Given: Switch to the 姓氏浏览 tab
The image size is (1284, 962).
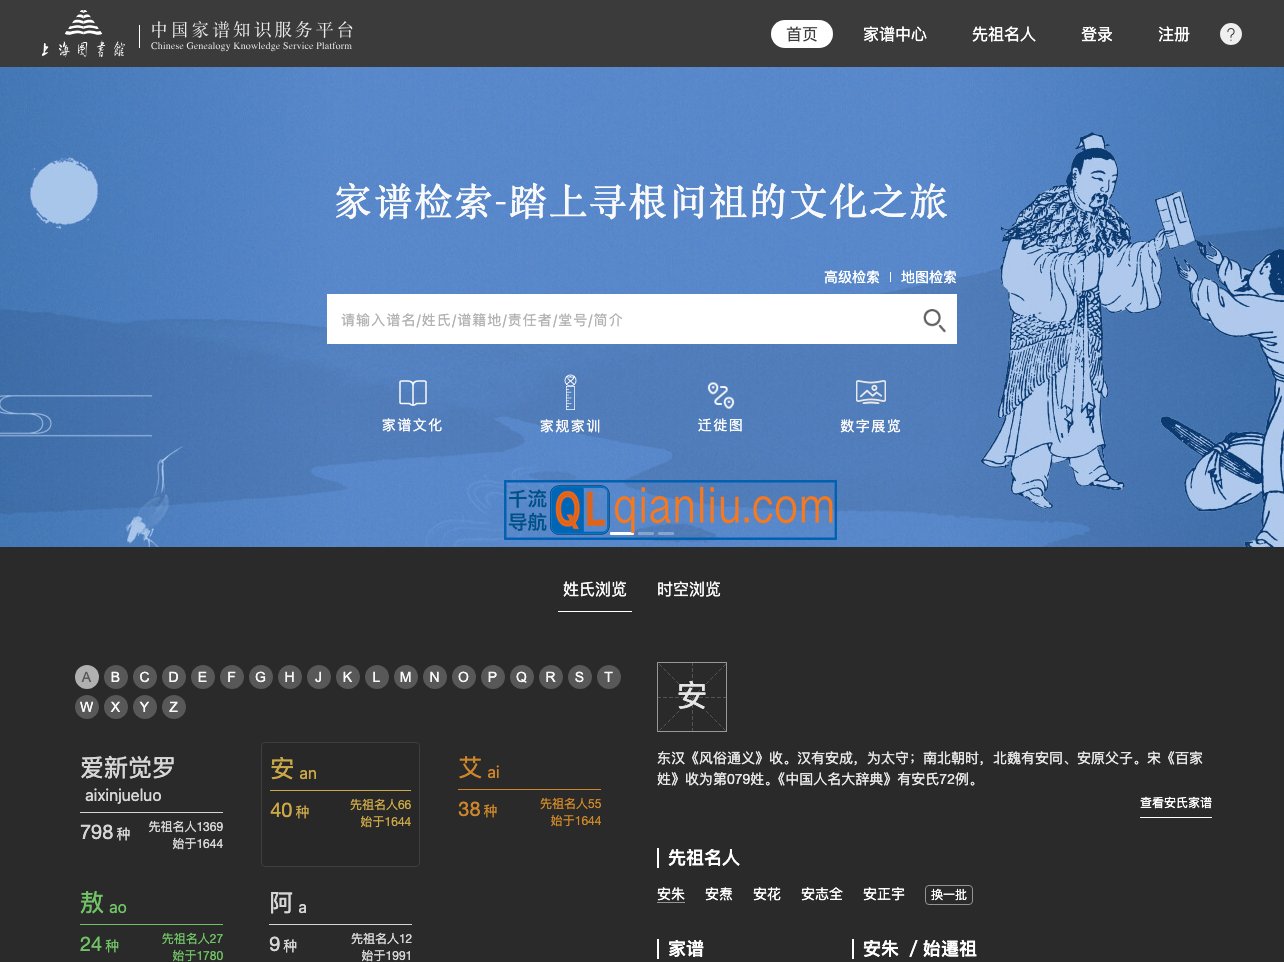Looking at the screenshot, I should pyautogui.click(x=594, y=589).
